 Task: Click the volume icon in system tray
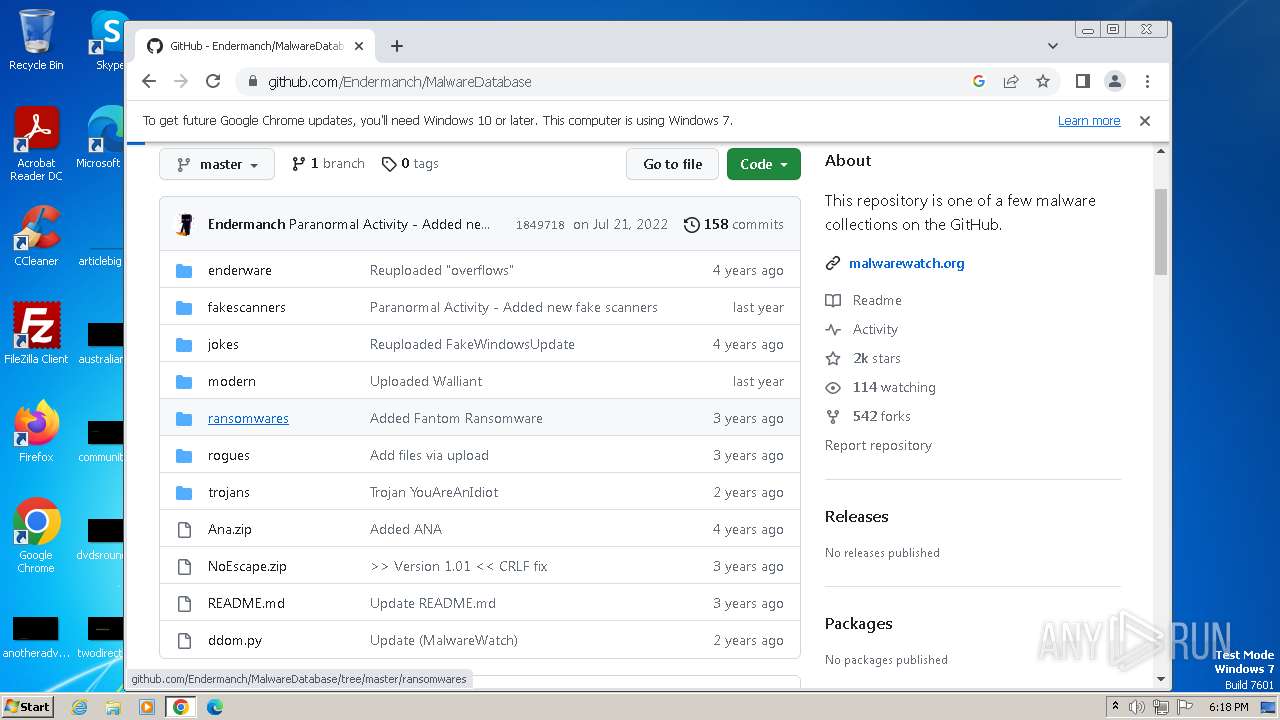tap(1137, 707)
